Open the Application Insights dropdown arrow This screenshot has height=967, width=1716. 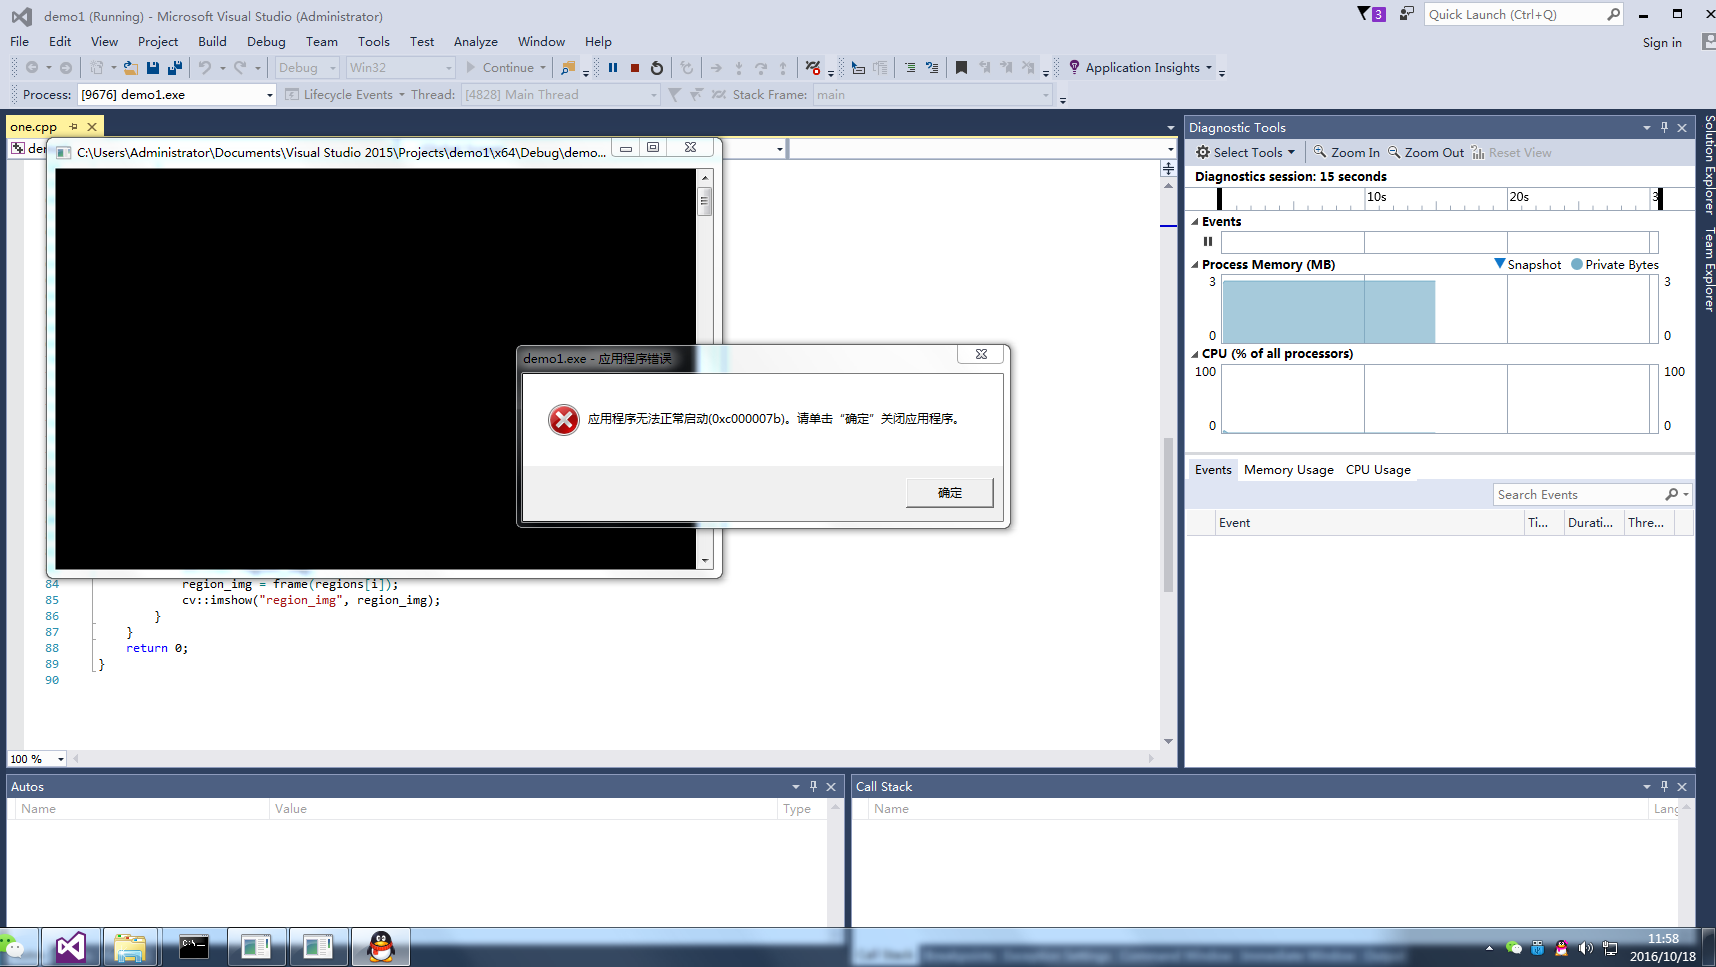coord(1209,68)
